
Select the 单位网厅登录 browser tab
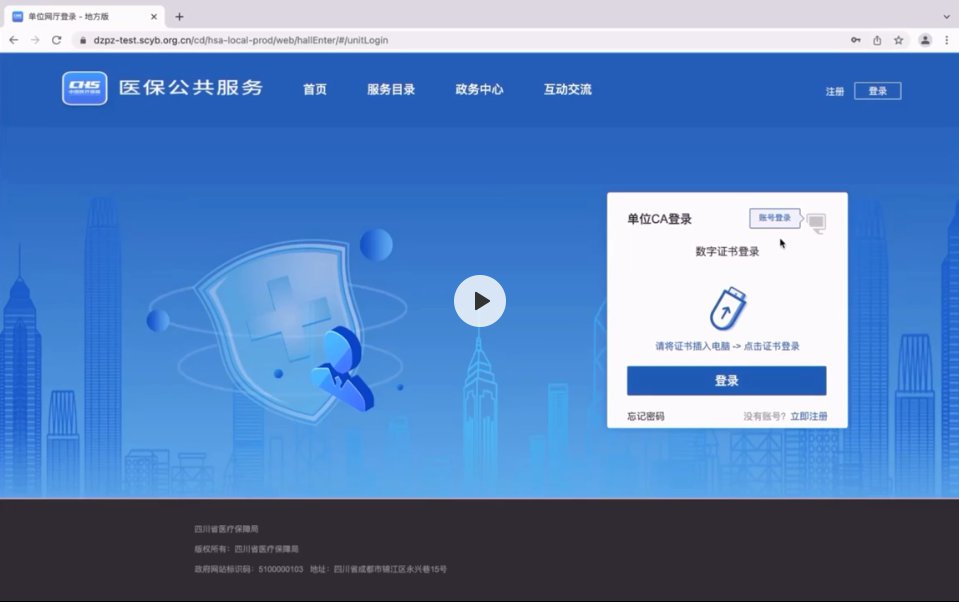(x=84, y=17)
